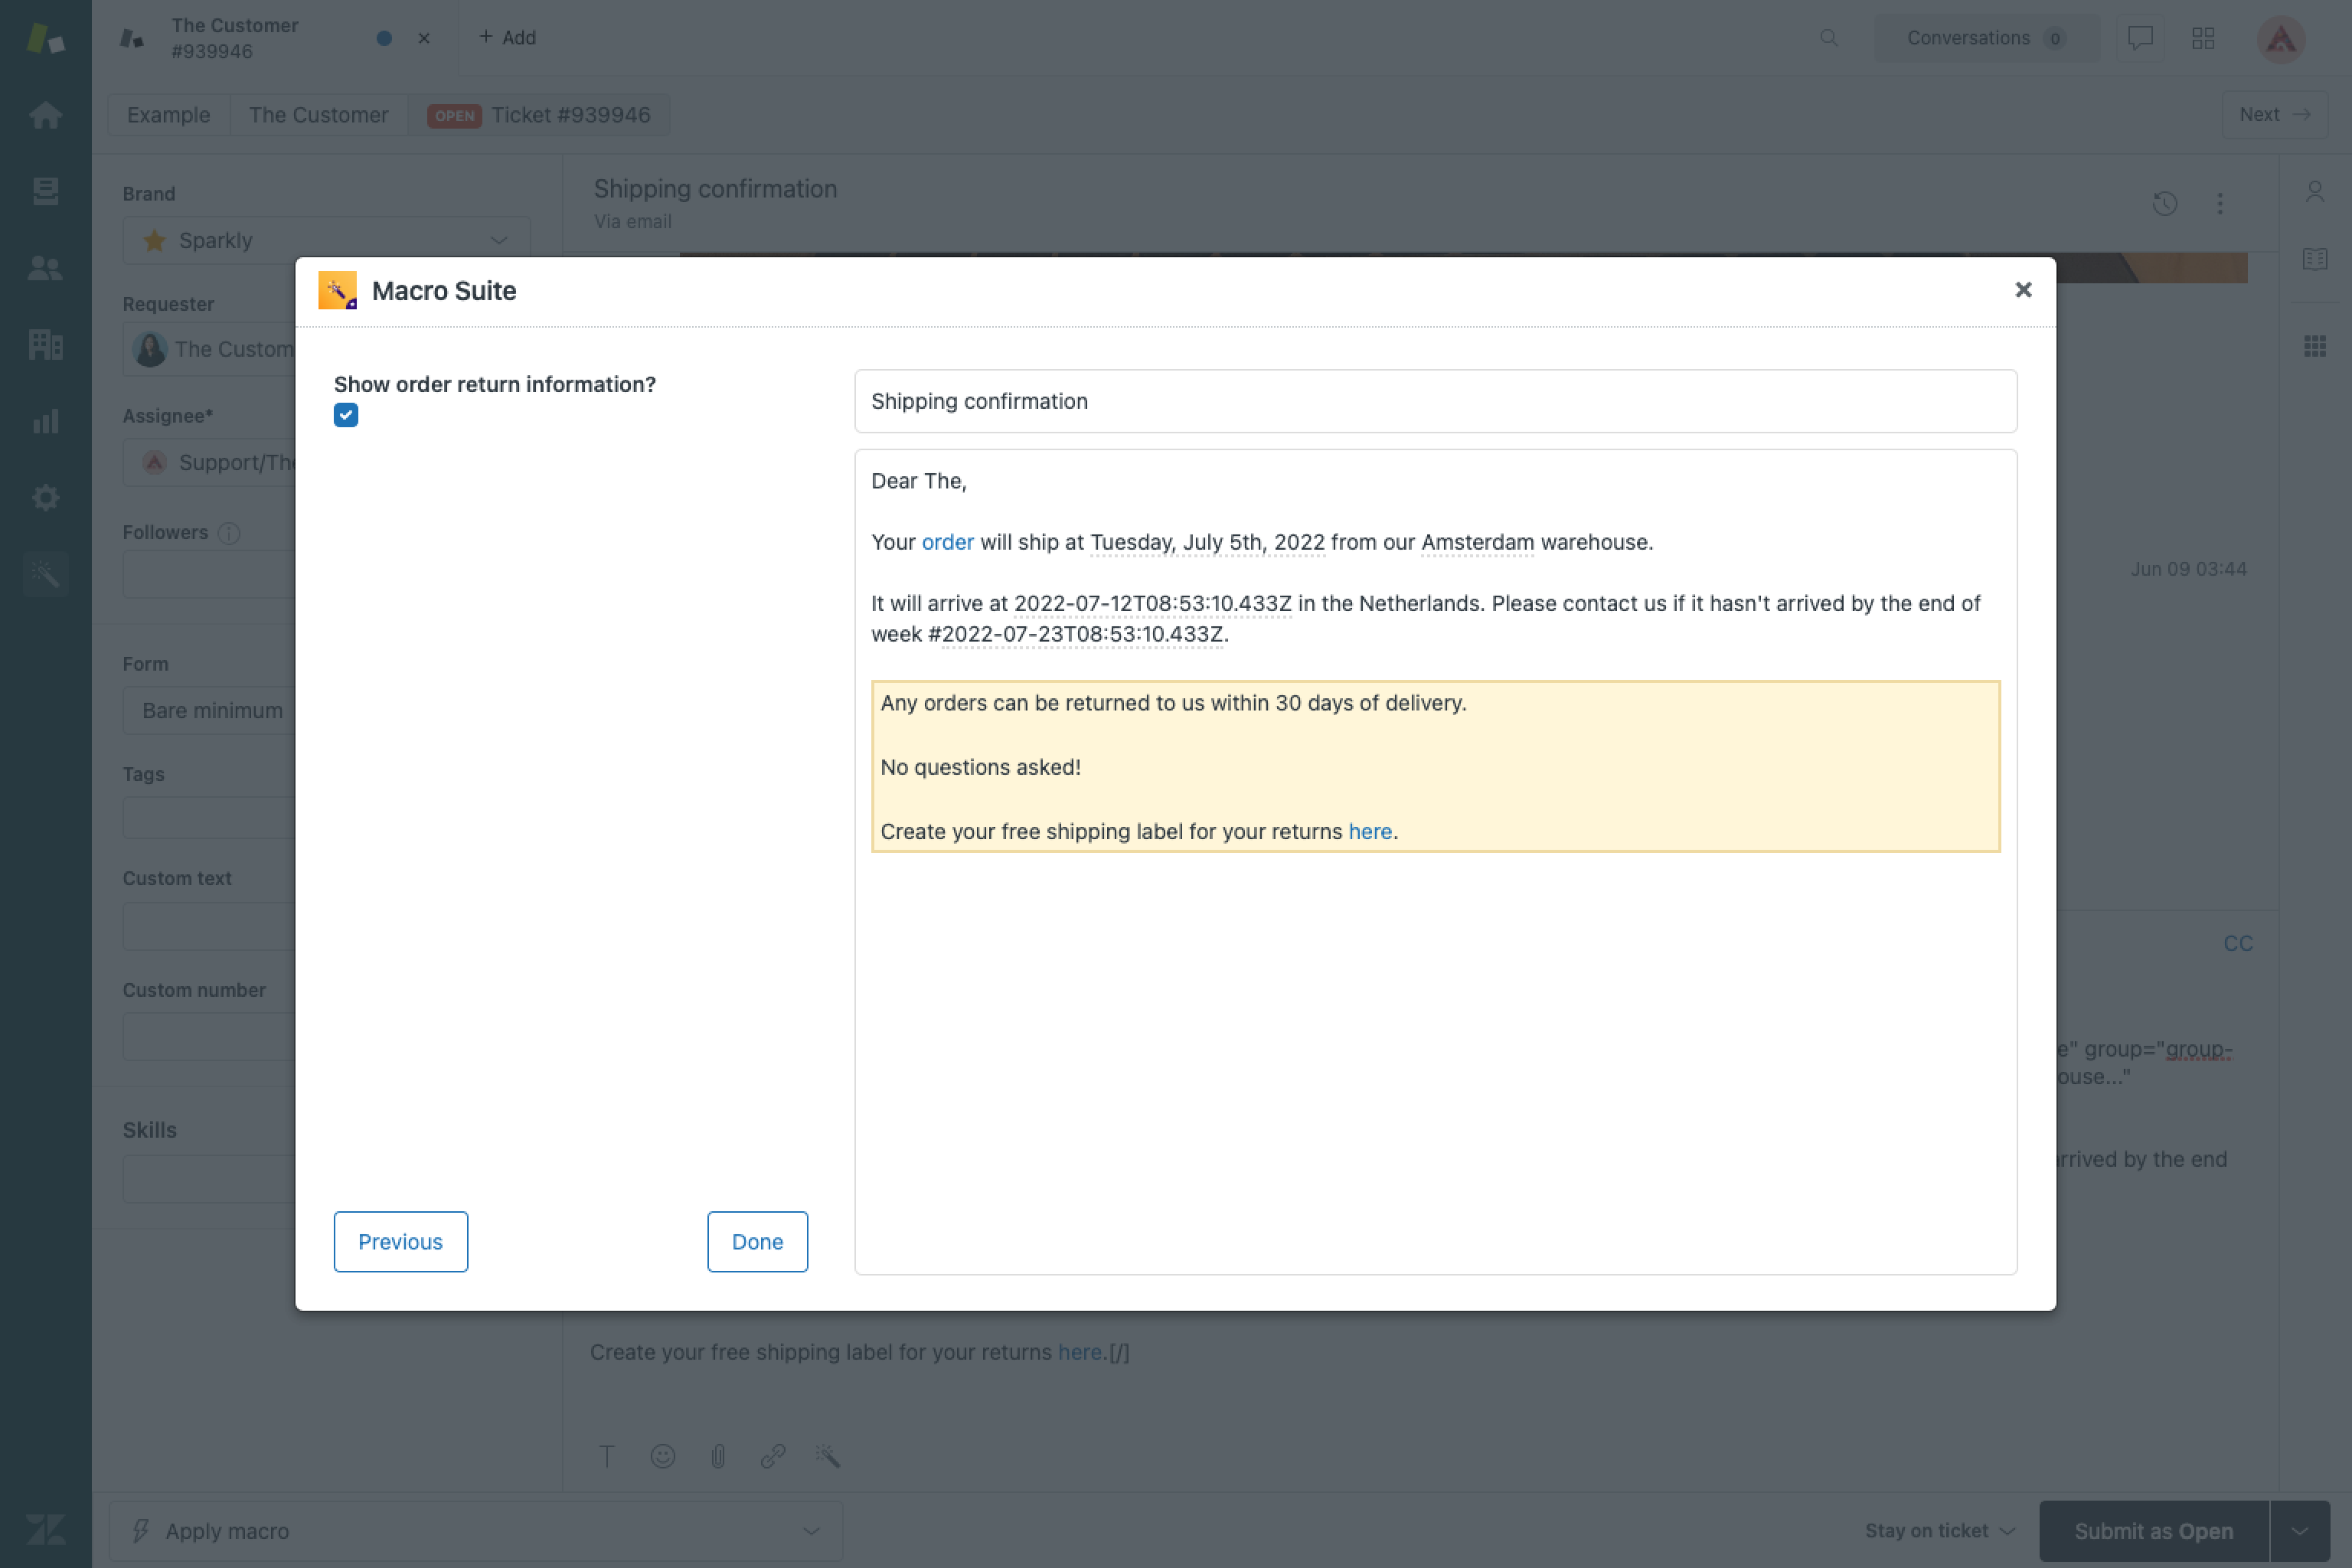The image size is (2352, 1568).
Task: Click the Add tab button
Action: click(x=508, y=37)
